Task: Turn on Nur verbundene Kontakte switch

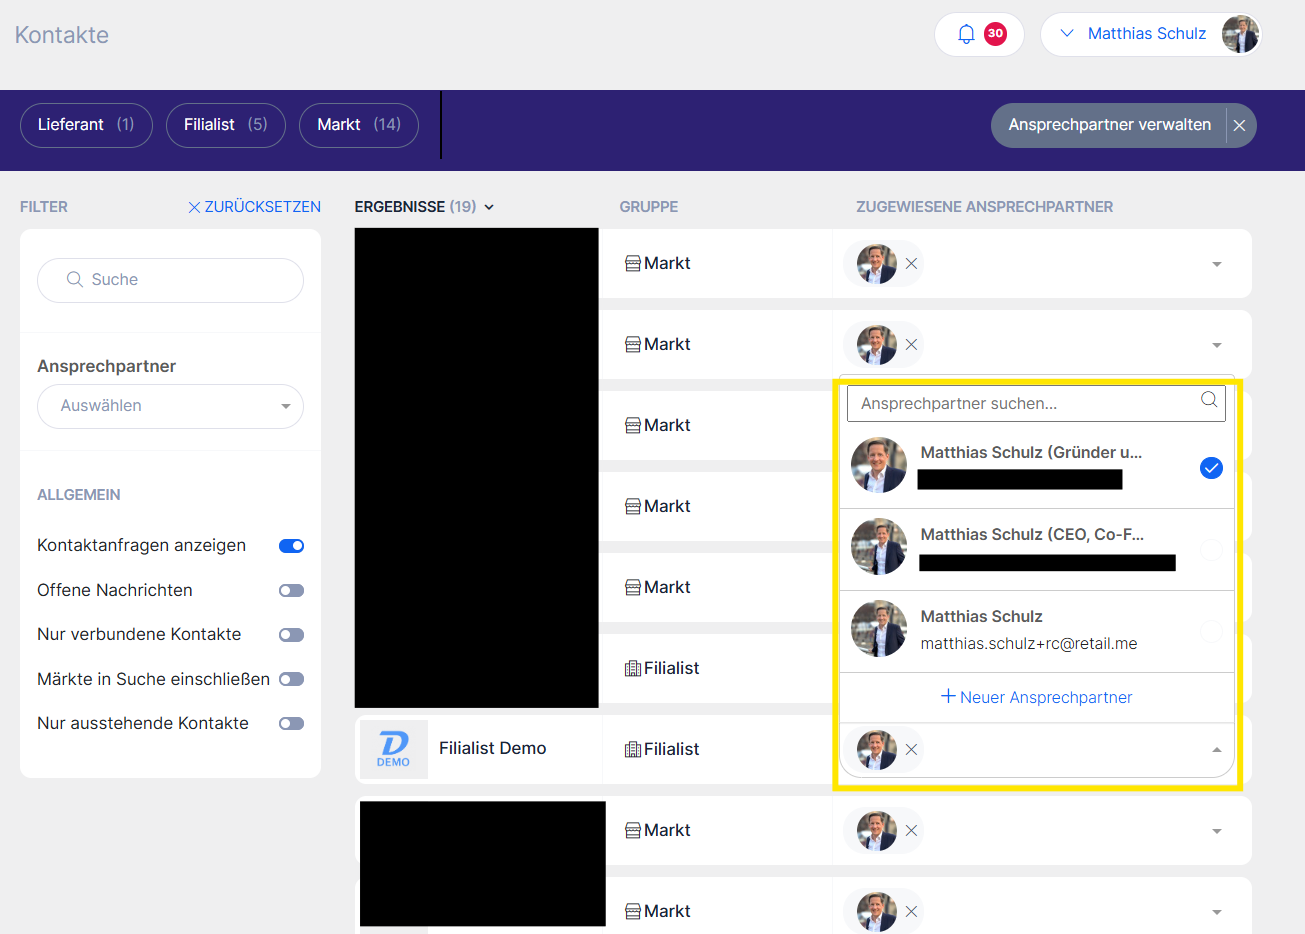Action: (x=291, y=635)
